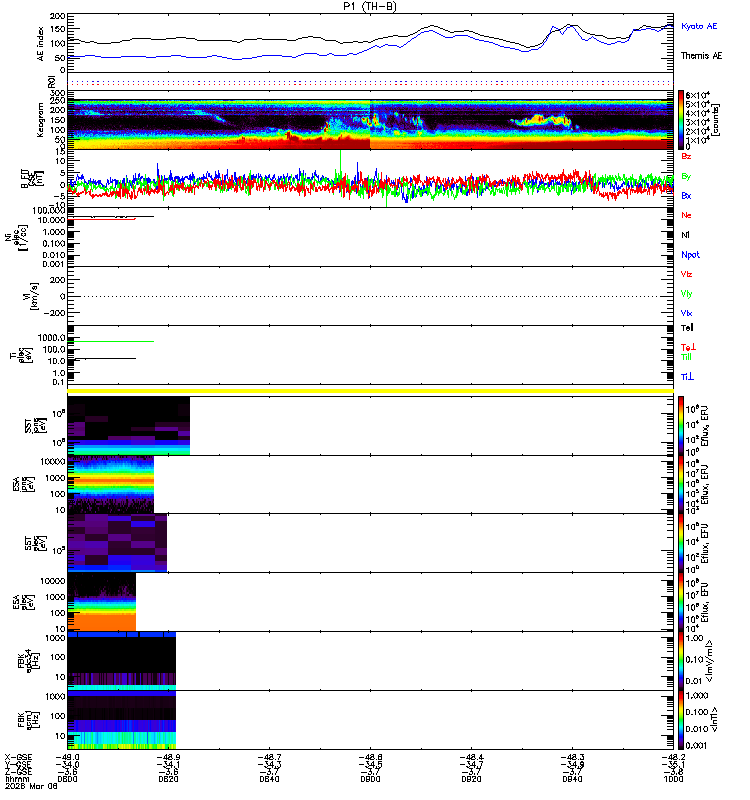
Task: Click the blue Bx legend label
Action: pyautogui.click(x=686, y=195)
